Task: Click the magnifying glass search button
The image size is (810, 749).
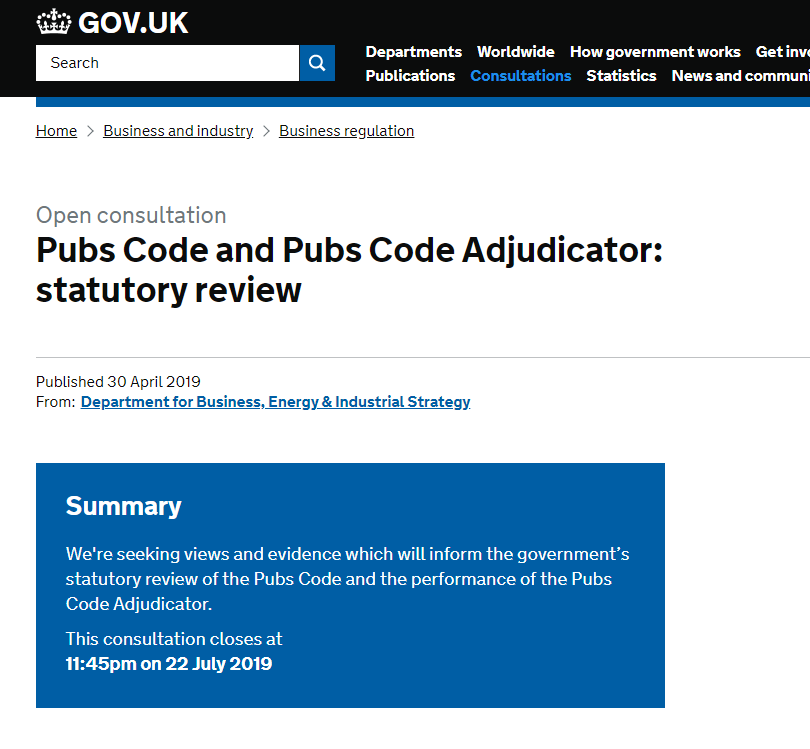Action: (317, 63)
